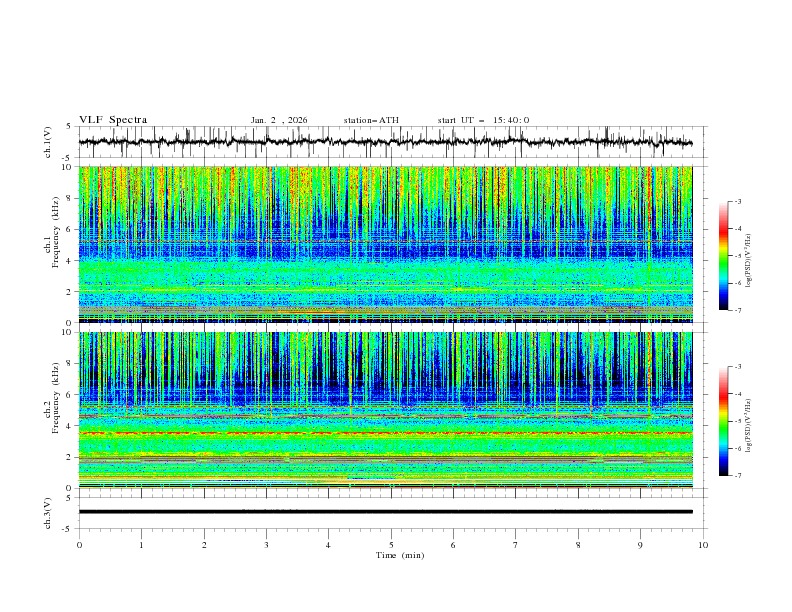Click the upper 'log(PSD)(V²/Hz)' colorbar label
The height and width of the screenshot is (612, 792).
coord(749,261)
